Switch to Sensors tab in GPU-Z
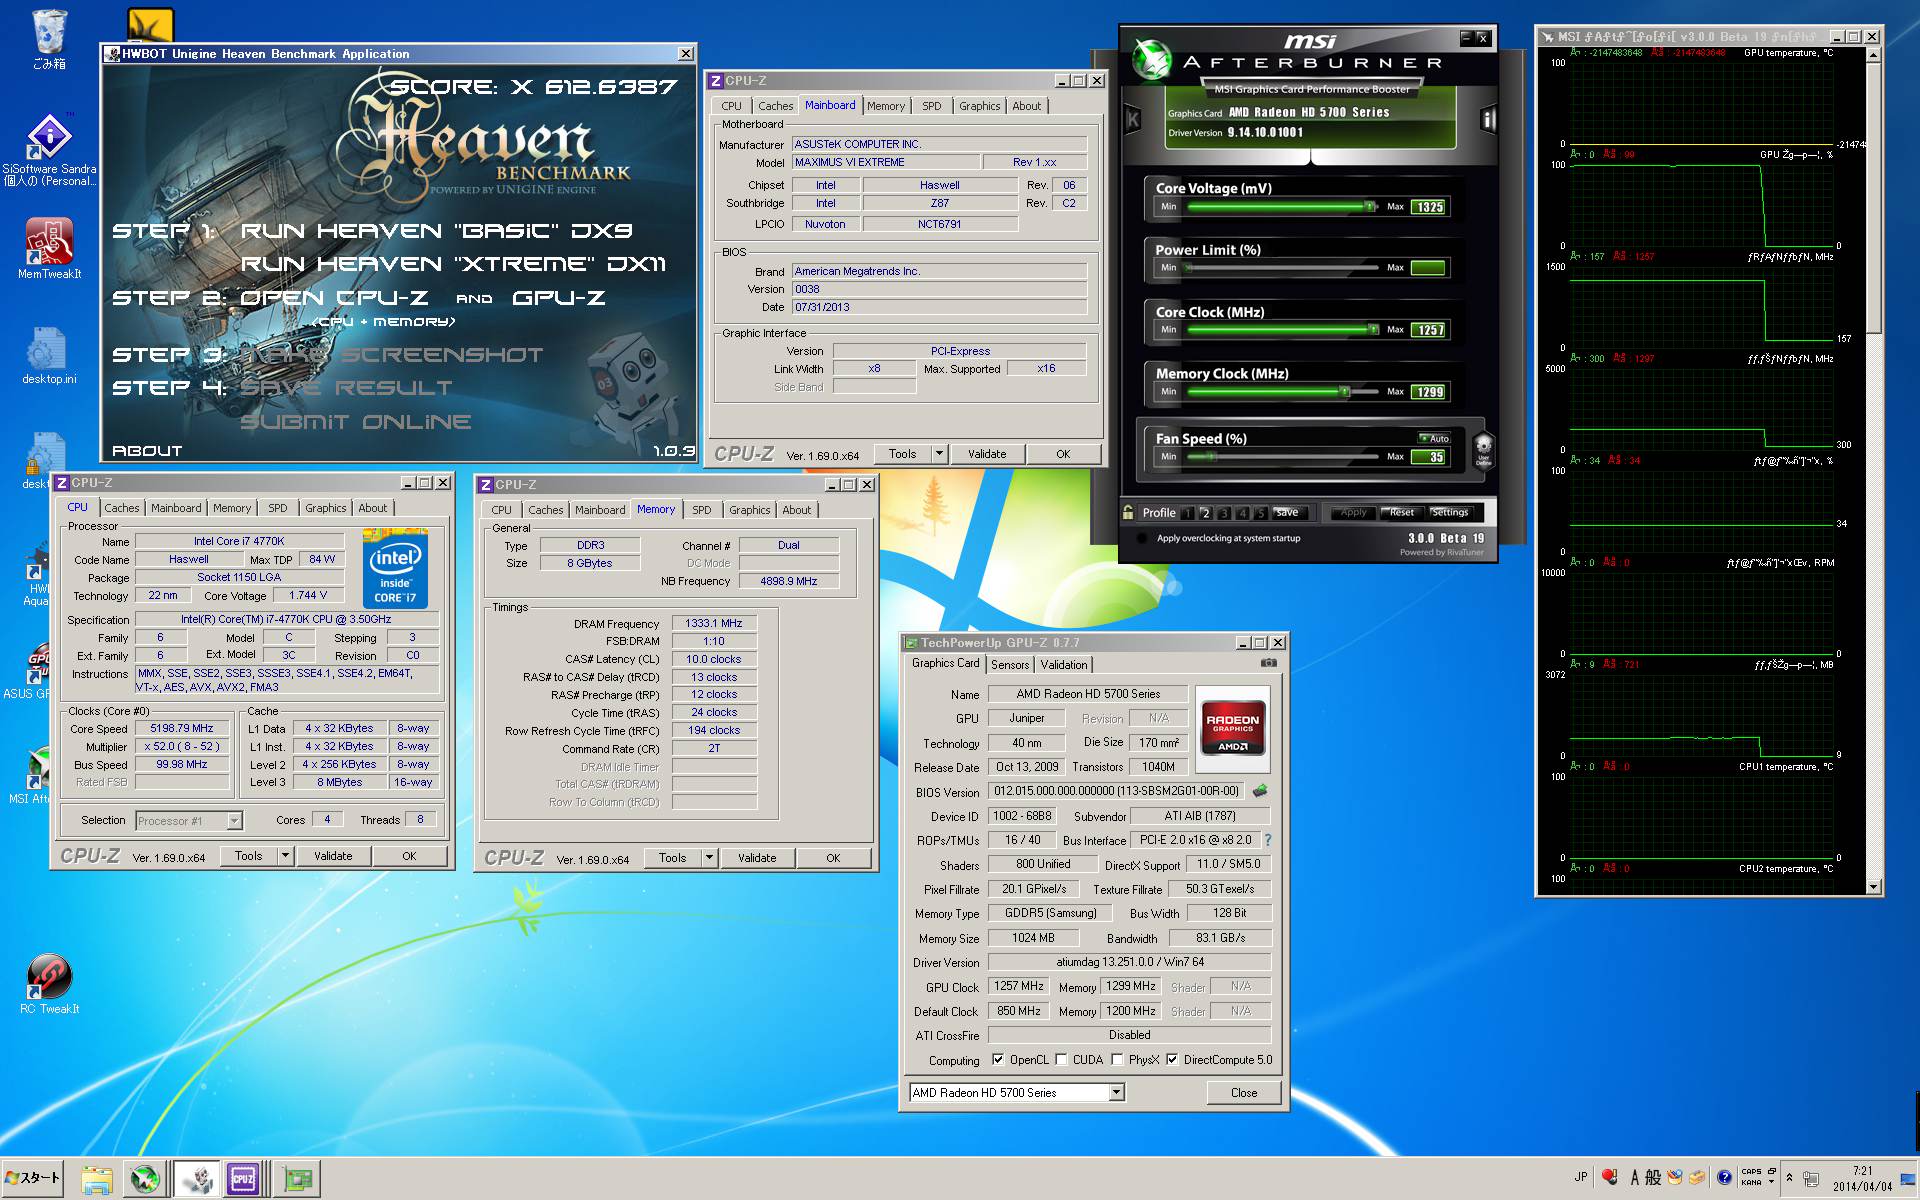 click(x=1010, y=665)
